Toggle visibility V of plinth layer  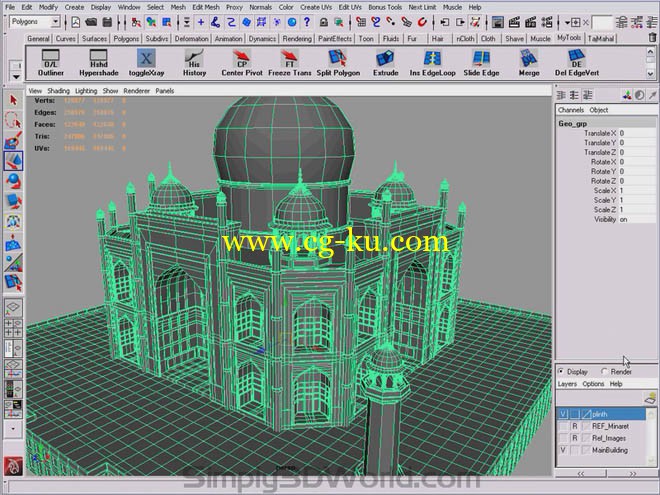click(563, 414)
